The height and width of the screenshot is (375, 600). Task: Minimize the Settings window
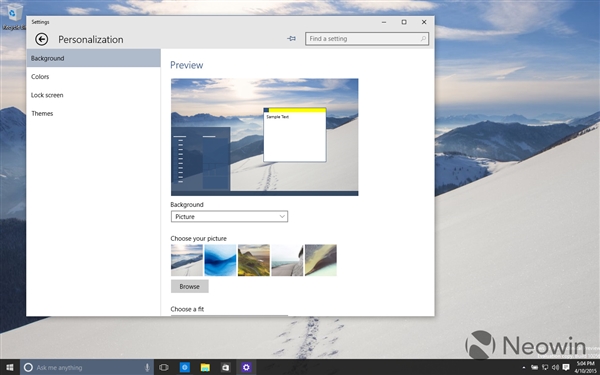pos(384,22)
